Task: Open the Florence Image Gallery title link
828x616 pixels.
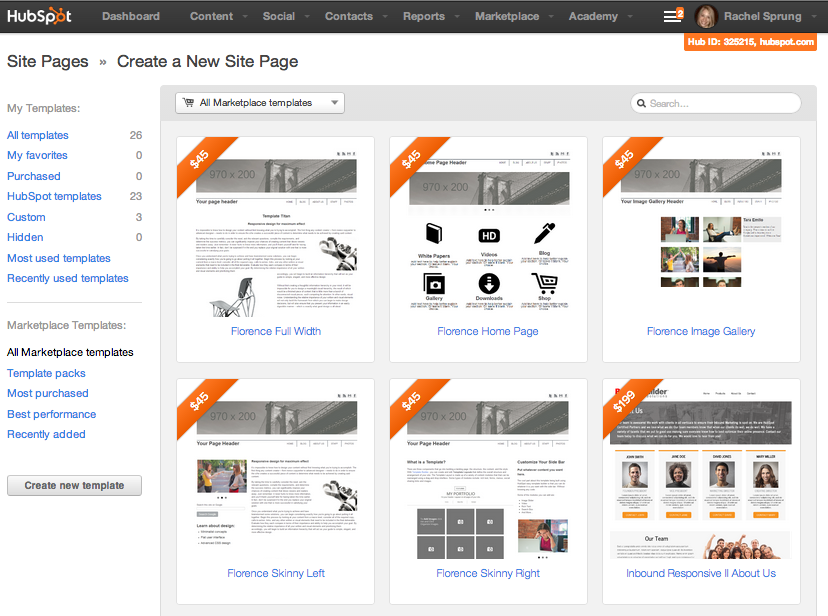Action: point(701,331)
